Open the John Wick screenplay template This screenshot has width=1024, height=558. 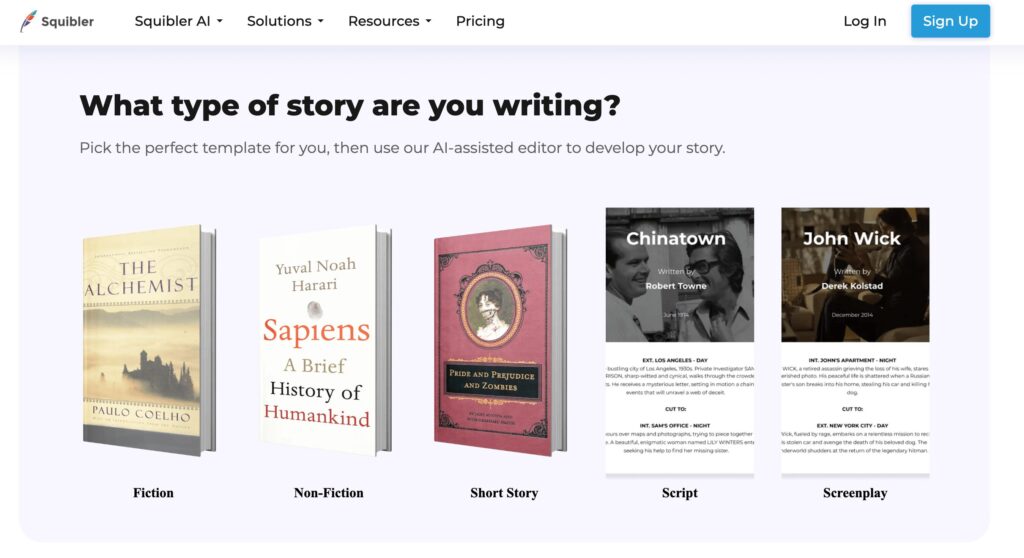[x=855, y=275]
